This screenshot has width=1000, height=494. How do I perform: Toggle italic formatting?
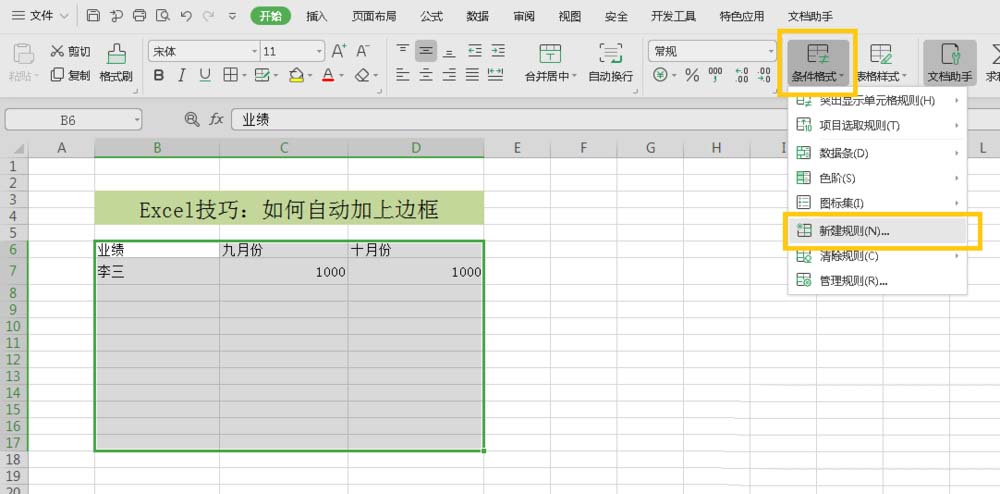click(x=182, y=76)
